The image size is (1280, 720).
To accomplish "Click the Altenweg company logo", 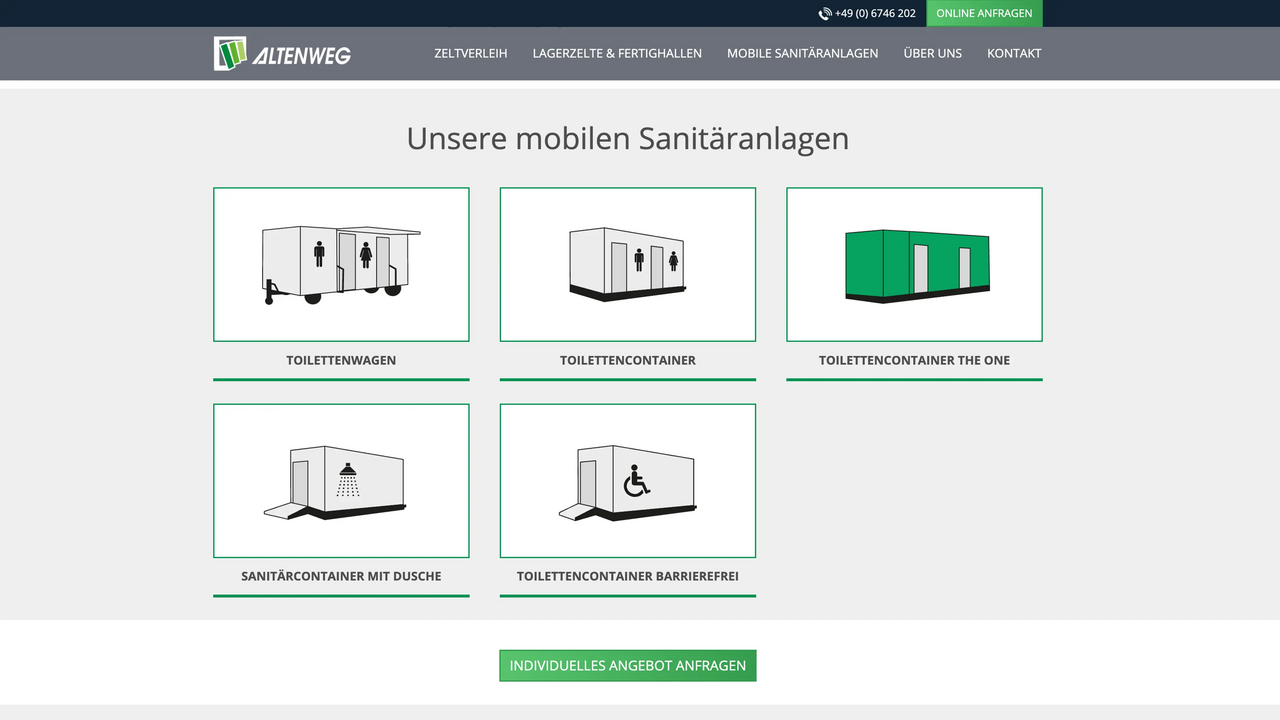I will tap(281, 53).
